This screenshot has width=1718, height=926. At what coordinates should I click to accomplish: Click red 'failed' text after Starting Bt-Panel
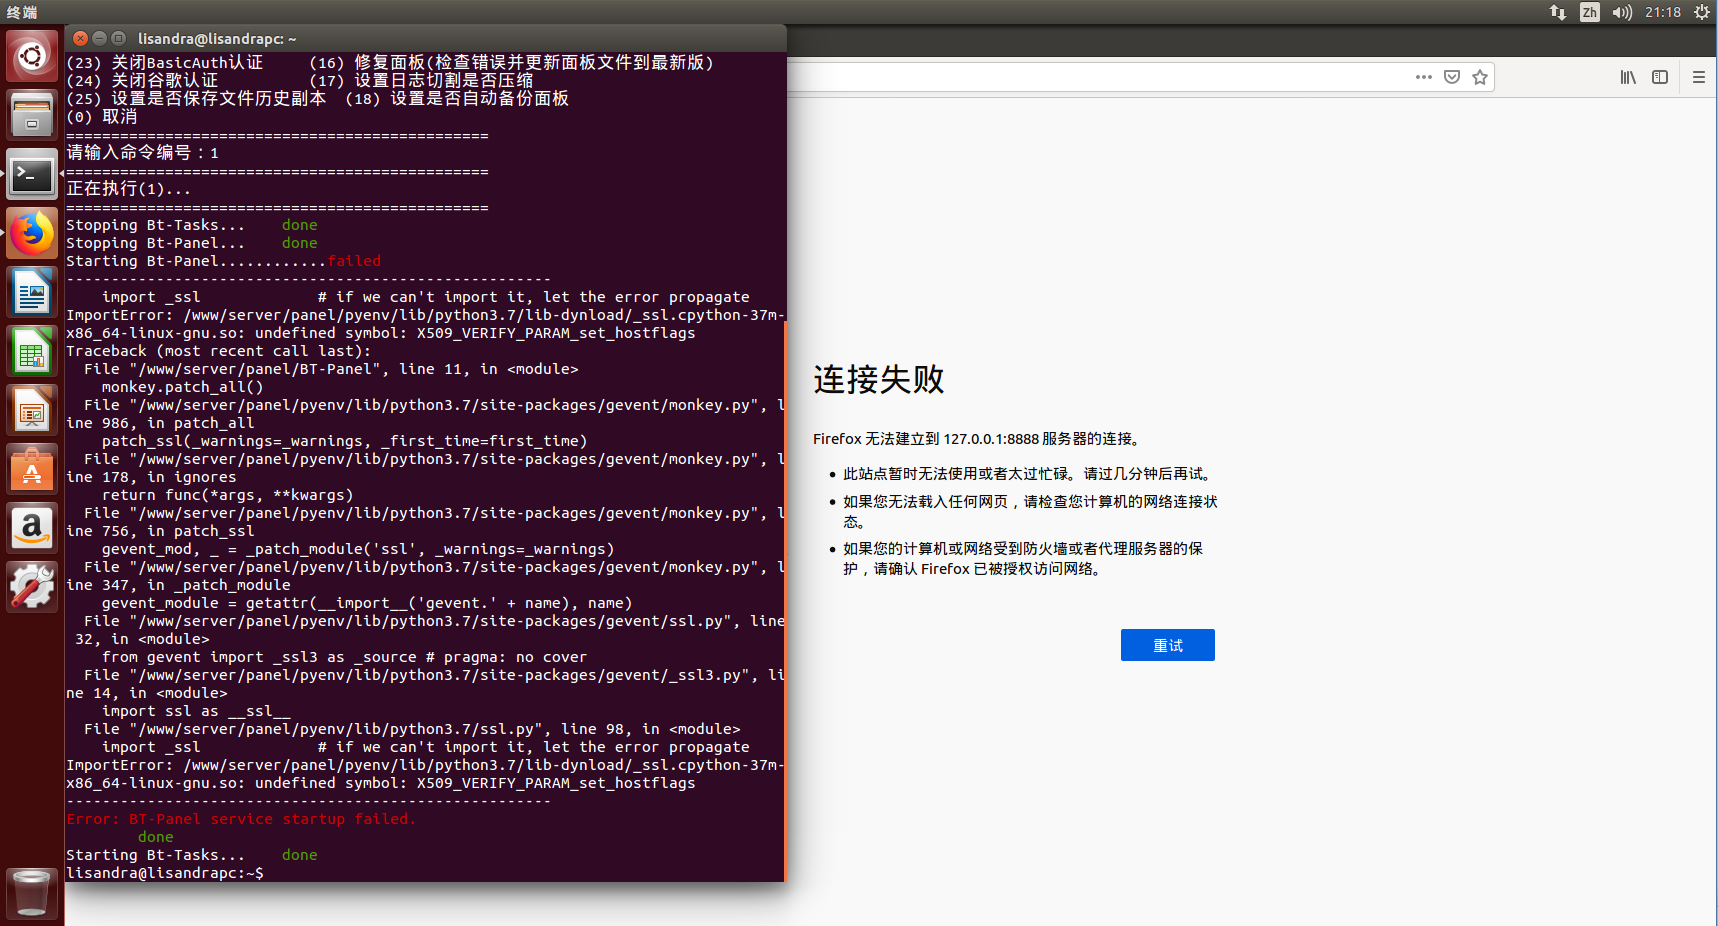coord(354,261)
